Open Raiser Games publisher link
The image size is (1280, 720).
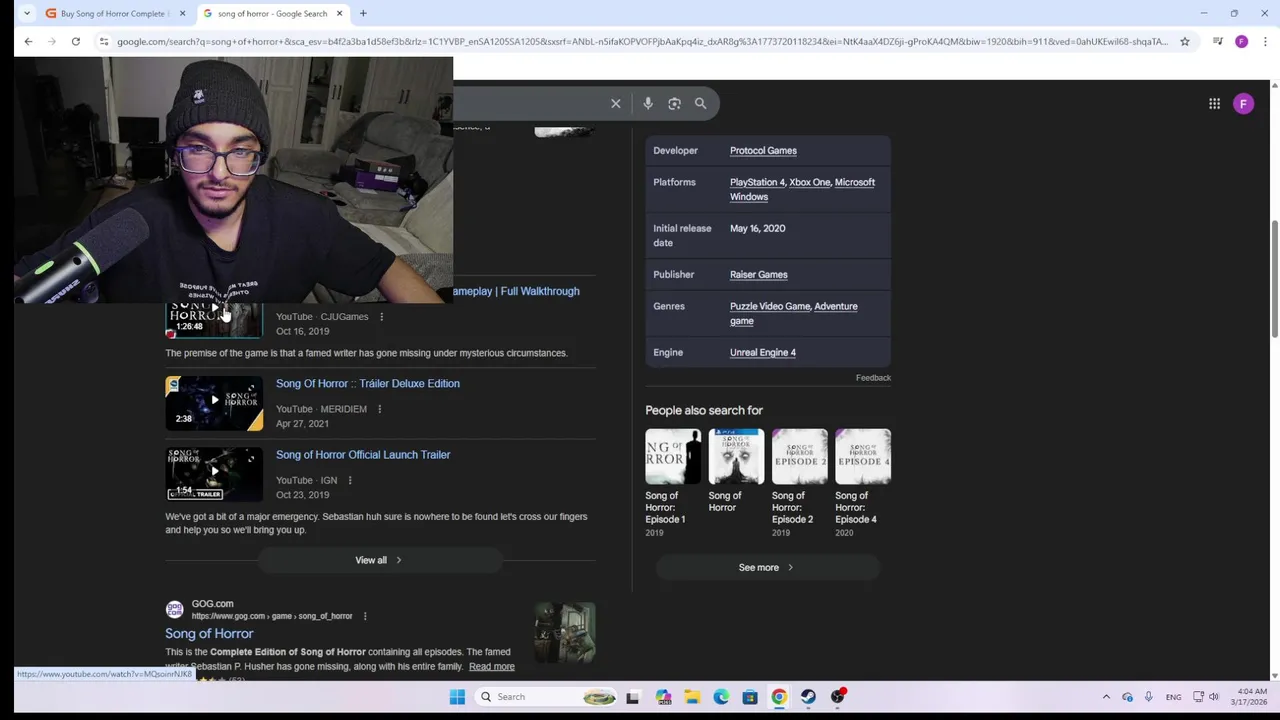(759, 275)
